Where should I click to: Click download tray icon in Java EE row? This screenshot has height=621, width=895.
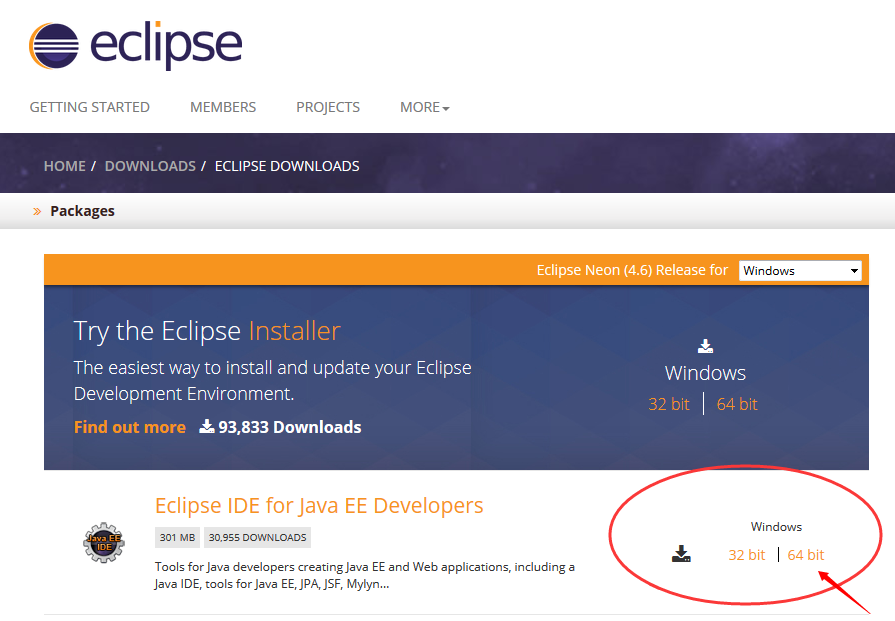click(681, 554)
